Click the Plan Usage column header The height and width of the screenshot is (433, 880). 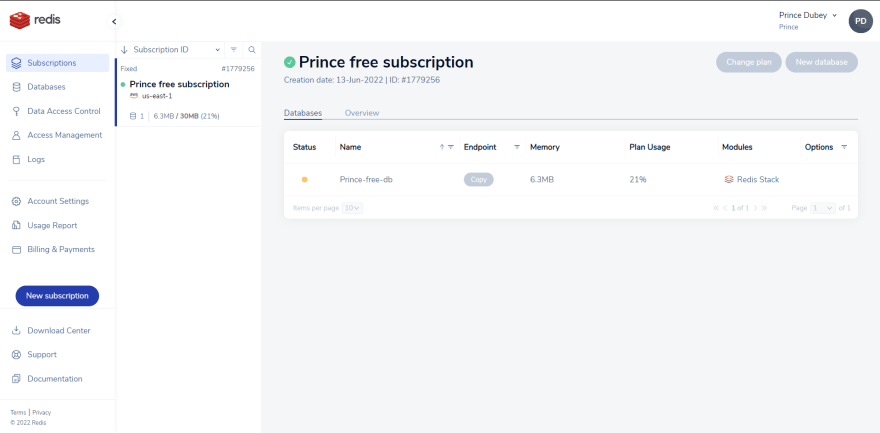click(x=650, y=147)
